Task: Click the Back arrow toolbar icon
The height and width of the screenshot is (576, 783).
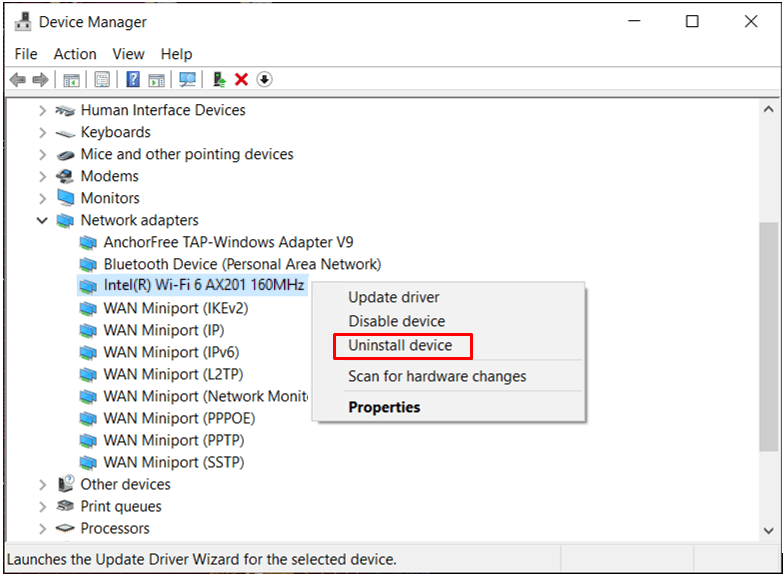Action: click(18, 79)
